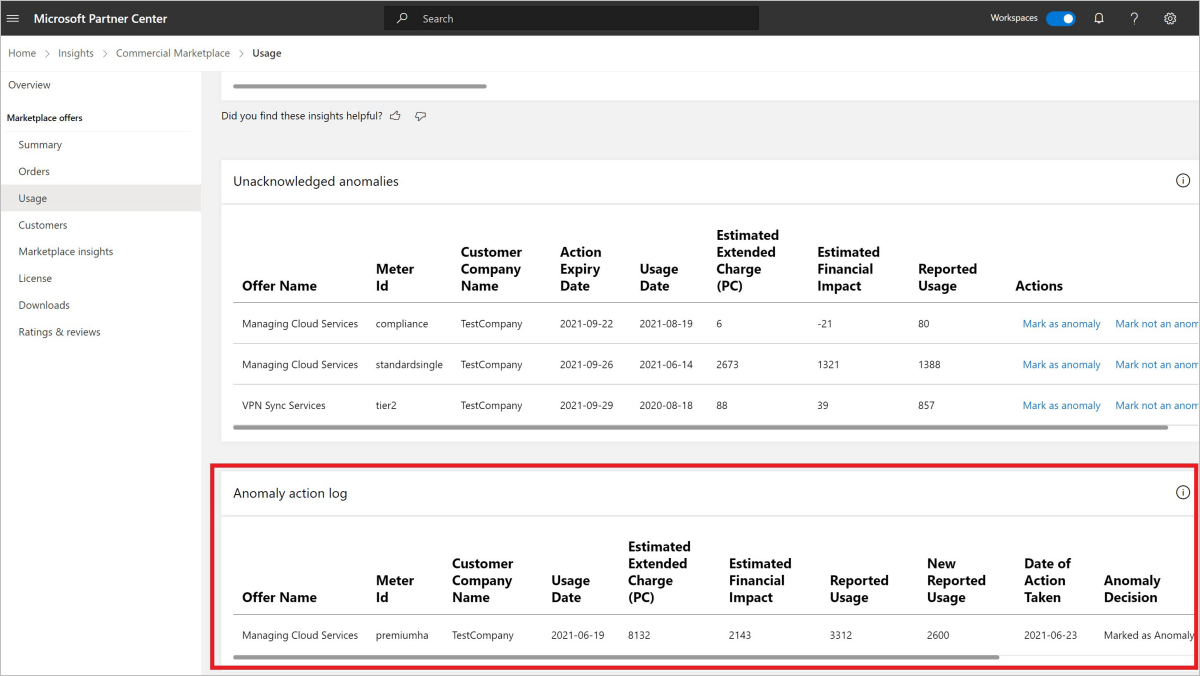This screenshot has width=1200, height=676.
Task: Open Marketplace insights in sidebar
Action: pos(66,252)
